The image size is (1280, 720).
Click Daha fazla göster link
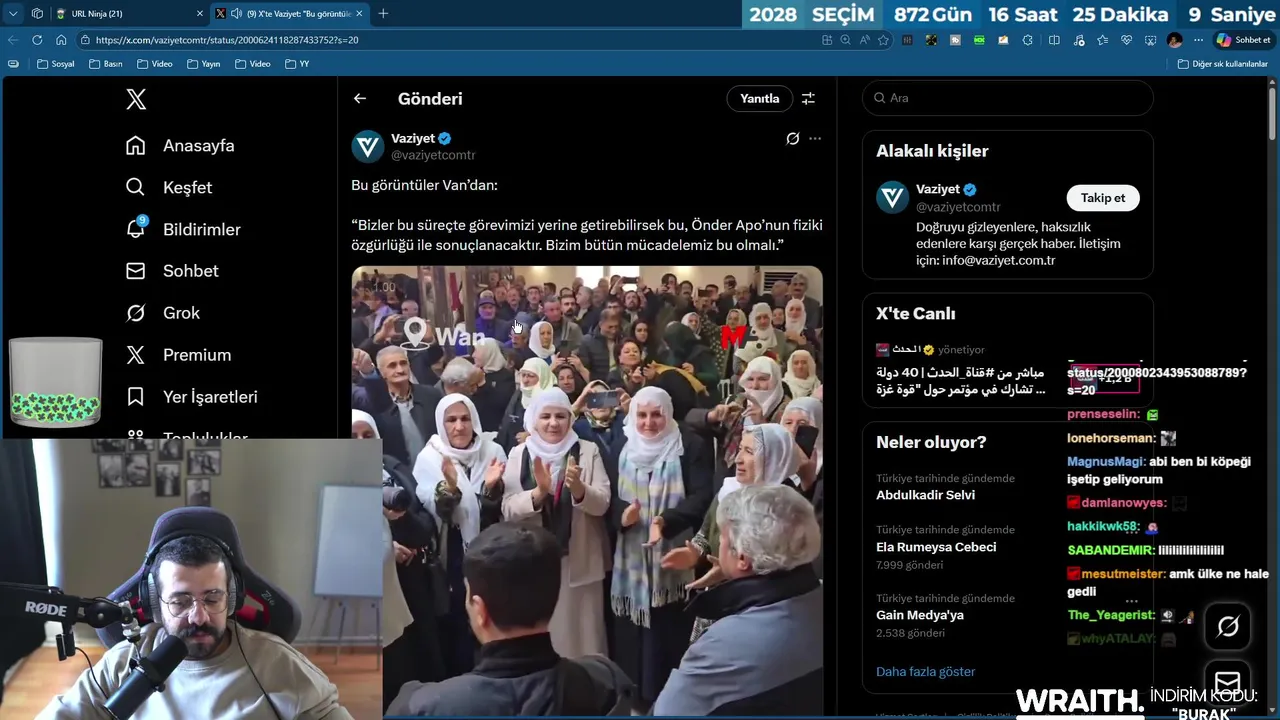pos(925,672)
